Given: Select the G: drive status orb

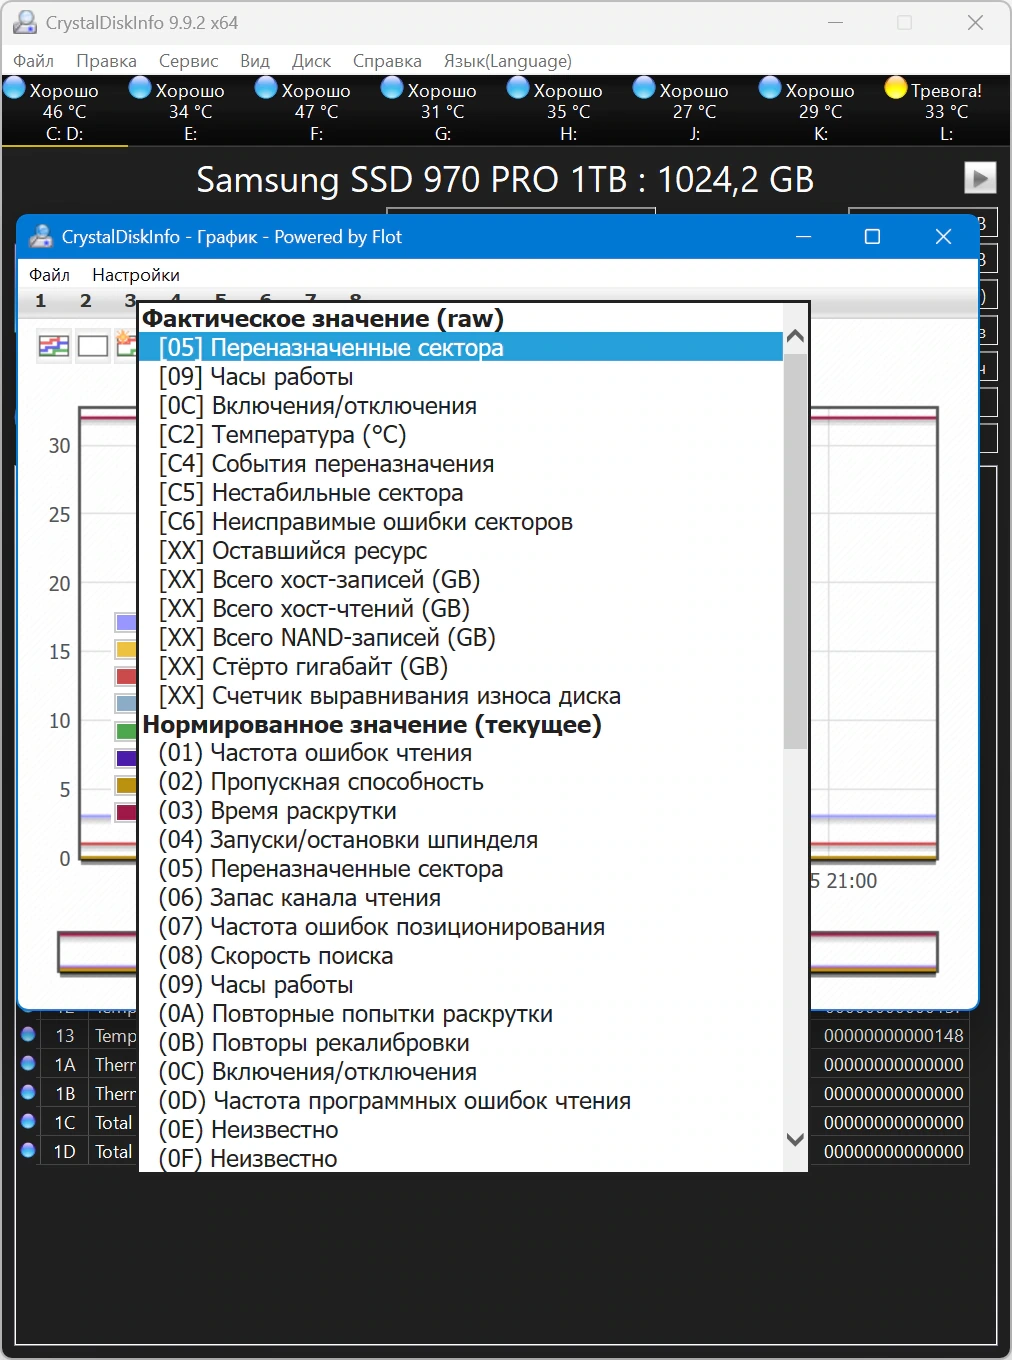Looking at the screenshot, I should pyautogui.click(x=392, y=89).
